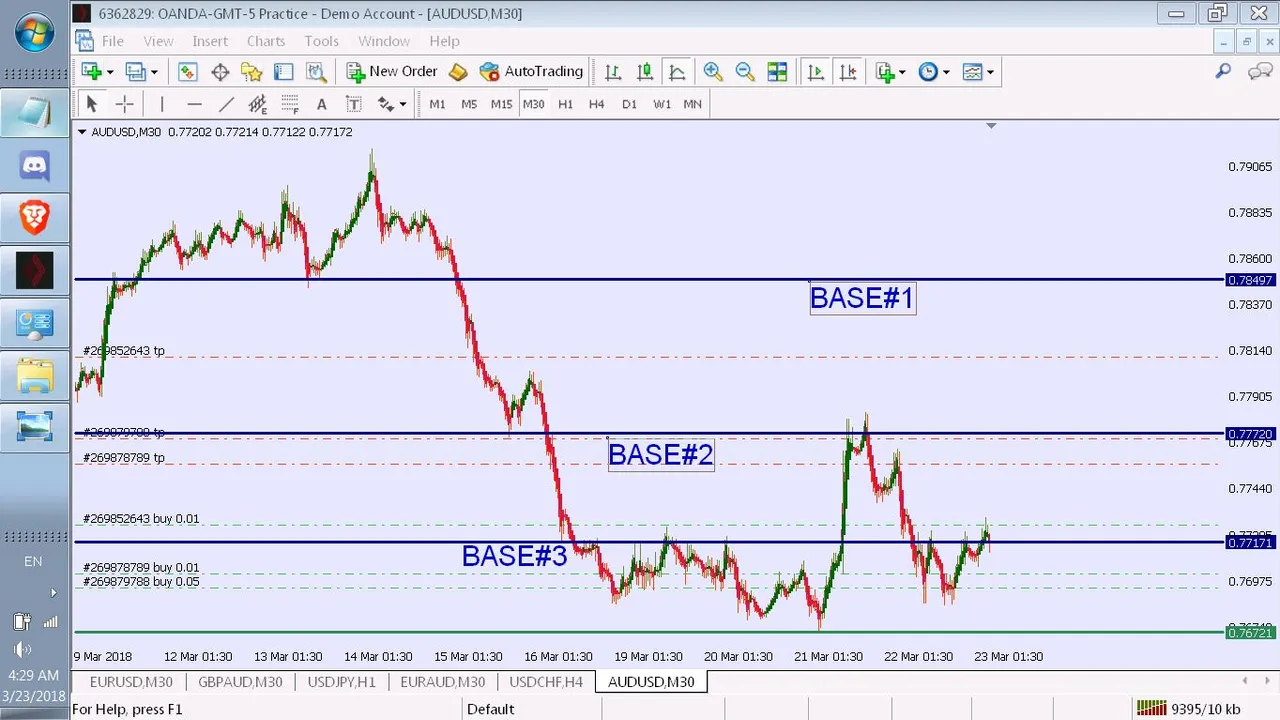Switch timeframe to D1
The width and height of the screenshot is (1280, 720).
[629, 104]
